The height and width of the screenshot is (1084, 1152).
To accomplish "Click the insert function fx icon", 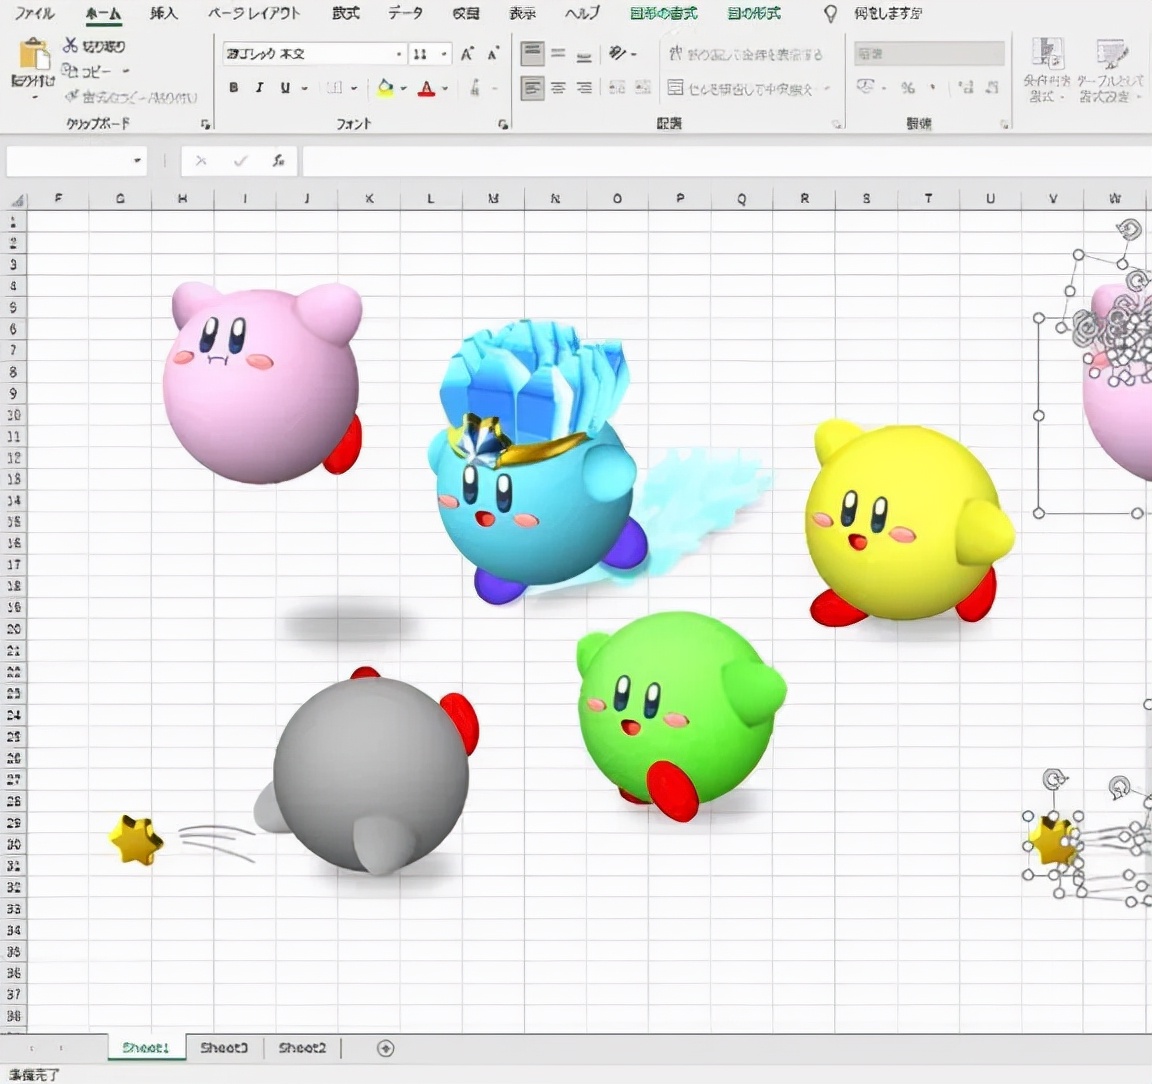I will (278, 160).
